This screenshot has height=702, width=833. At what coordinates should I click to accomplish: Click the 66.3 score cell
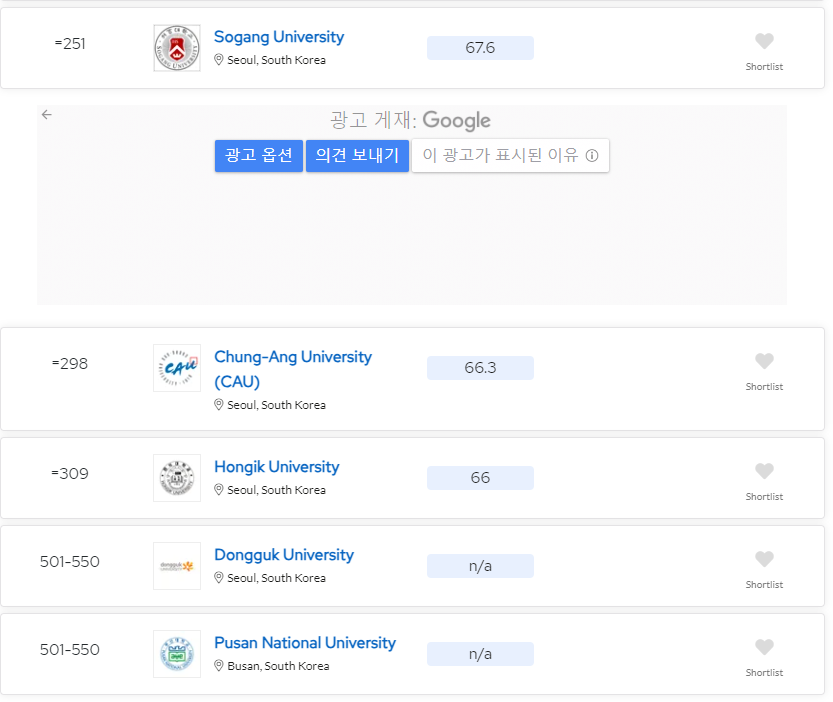(480, 368)
